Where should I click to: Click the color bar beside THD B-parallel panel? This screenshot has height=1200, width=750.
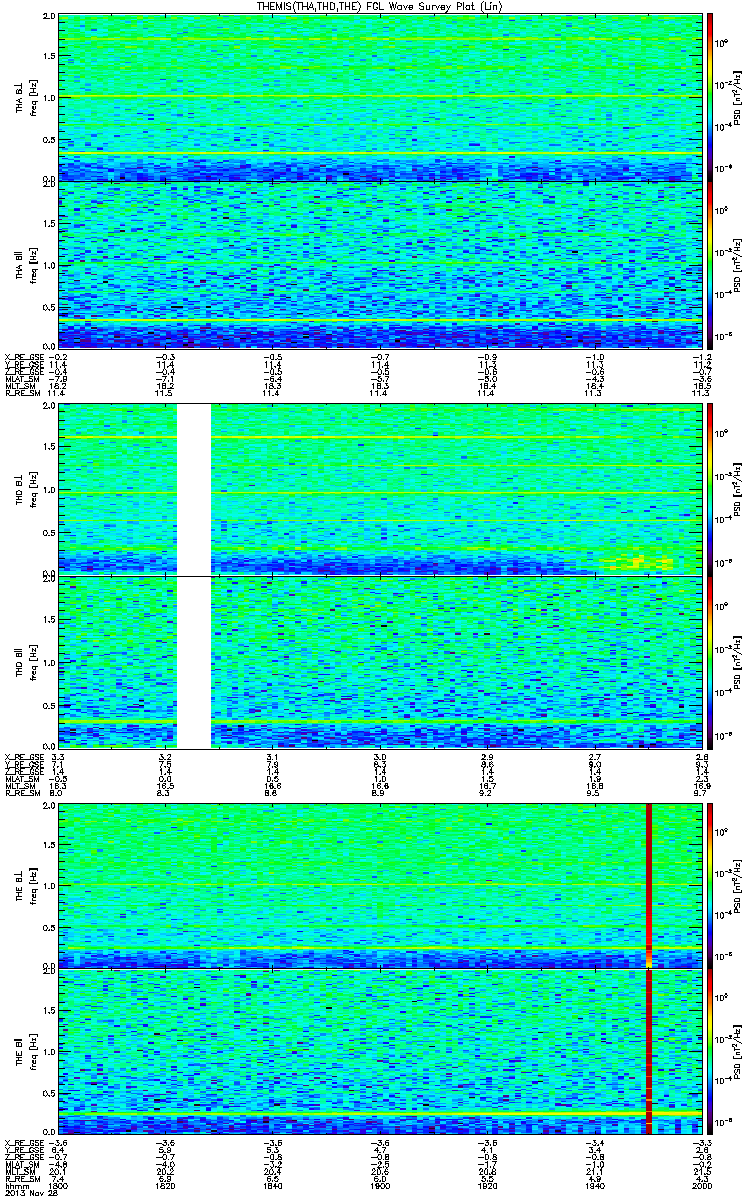pyautogui.click(x=711, y=662)
